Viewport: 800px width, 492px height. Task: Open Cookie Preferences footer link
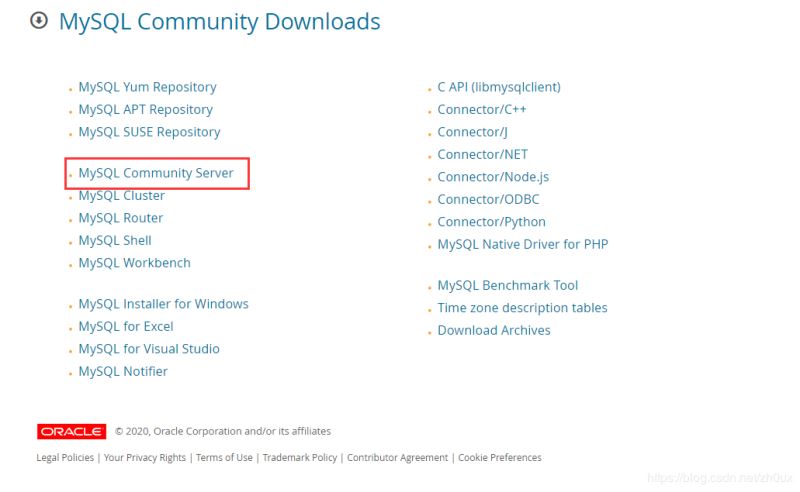500,457
